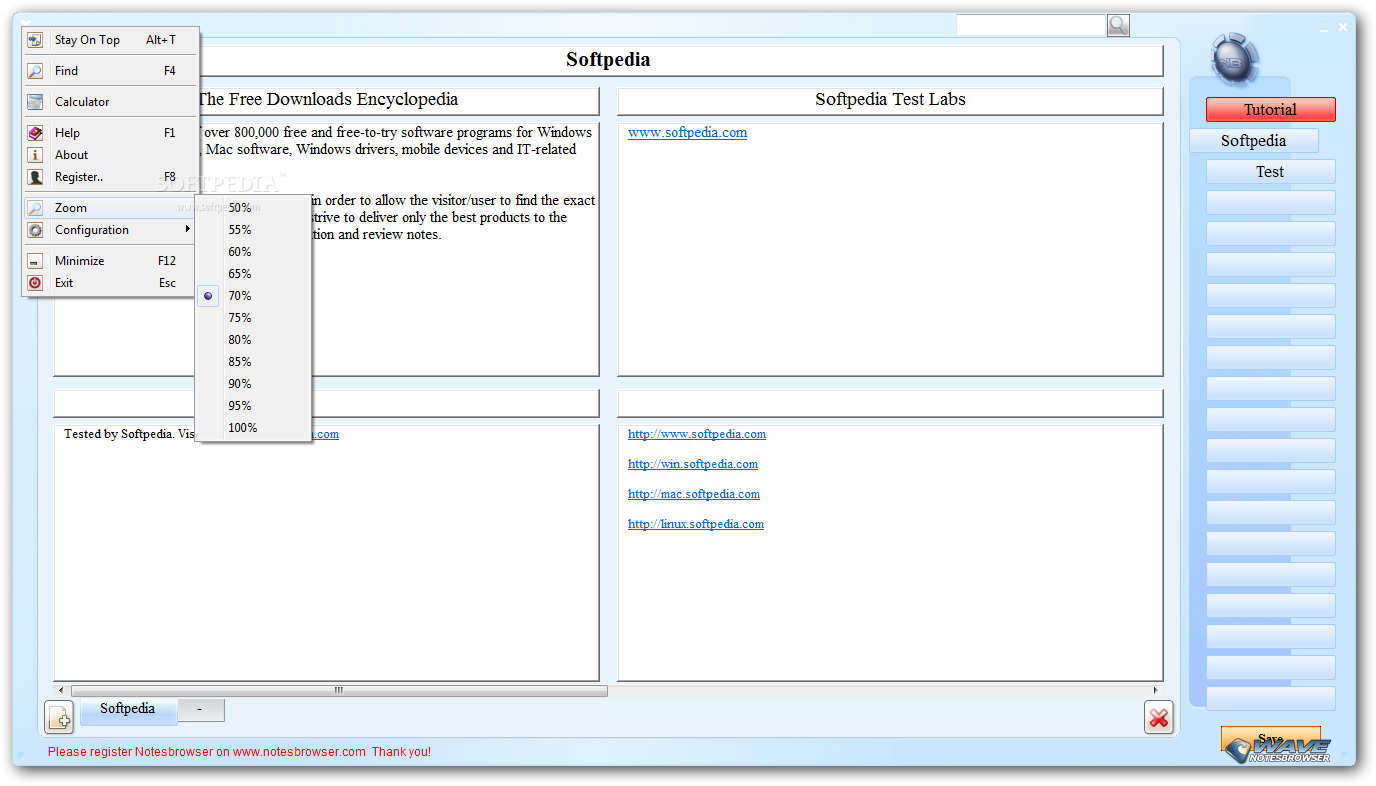Switch zoom to 85%
1376x786 pixels.
(253, 362)
